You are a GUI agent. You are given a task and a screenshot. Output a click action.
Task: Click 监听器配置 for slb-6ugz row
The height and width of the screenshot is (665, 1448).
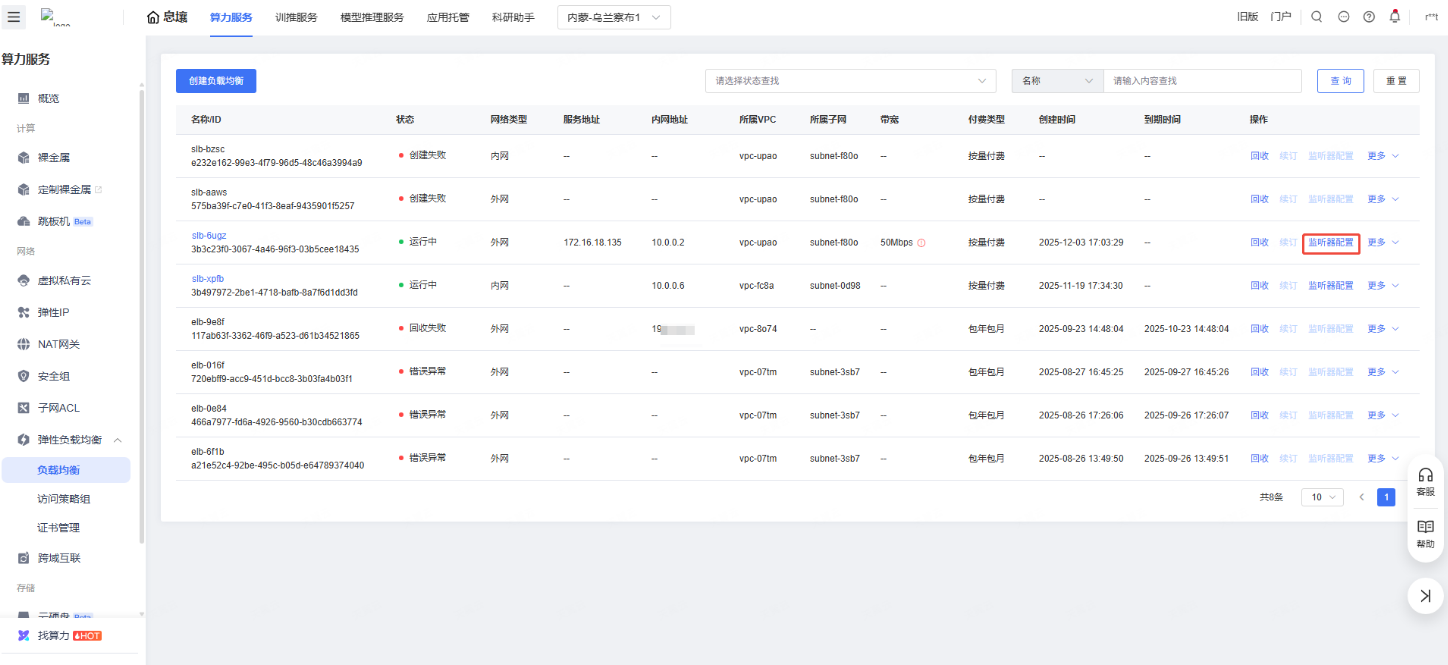point(1330,243)
